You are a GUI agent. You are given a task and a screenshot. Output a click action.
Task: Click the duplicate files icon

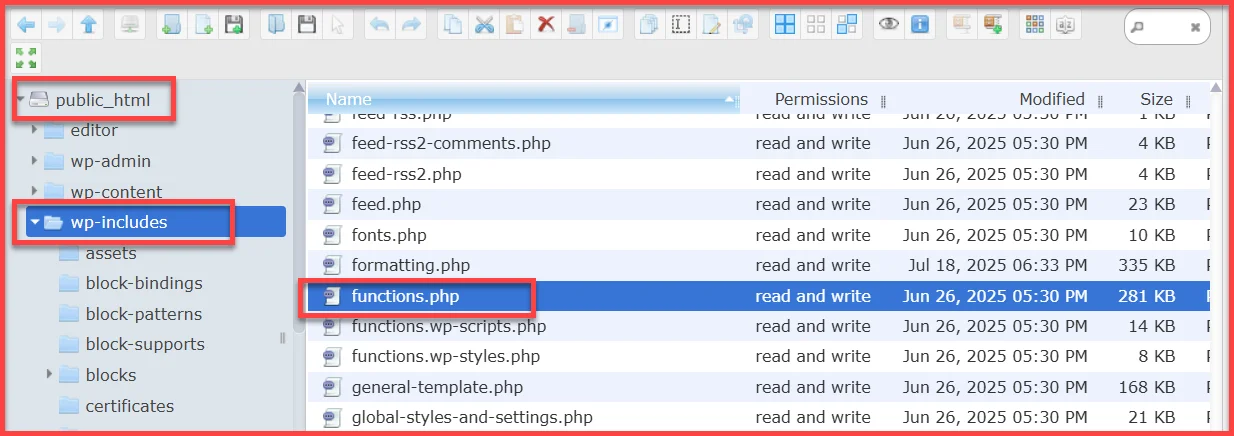(649, 24)
